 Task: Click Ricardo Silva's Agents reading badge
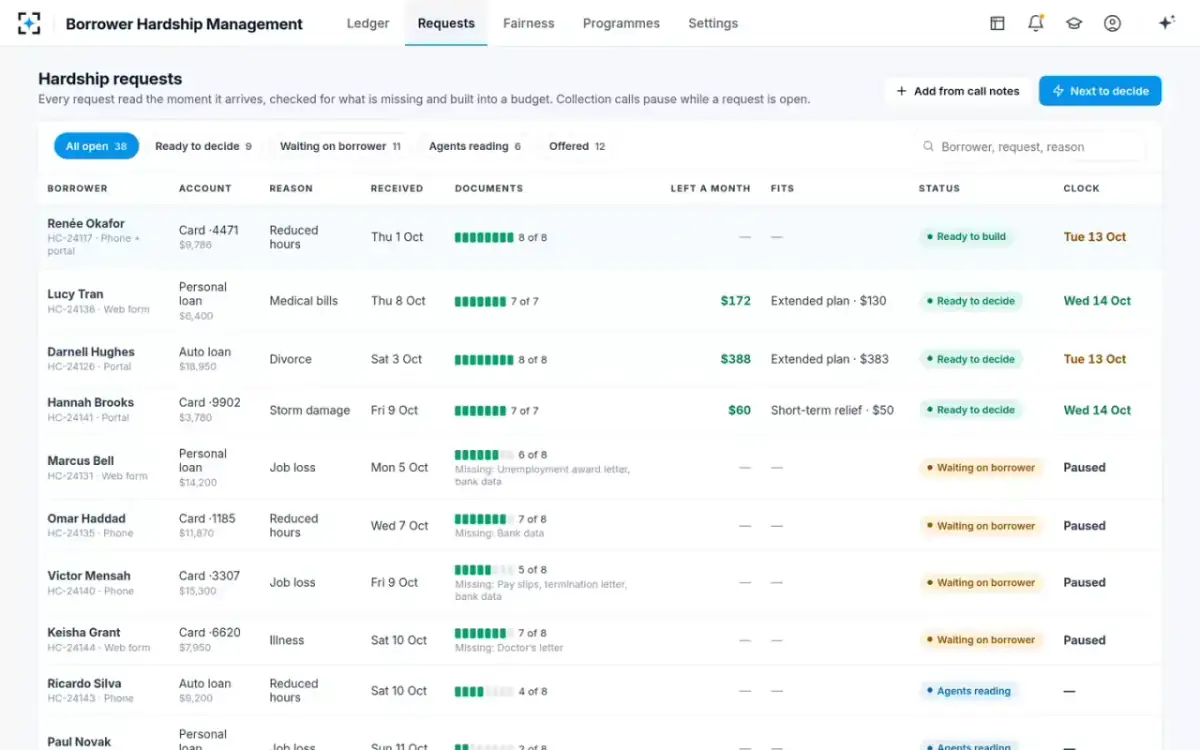point(968,691)
